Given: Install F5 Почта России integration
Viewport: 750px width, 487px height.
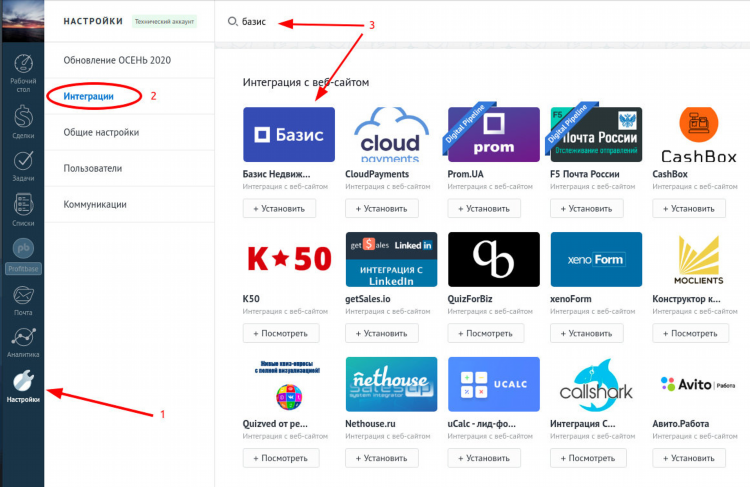Looking at the screenshot, I should pyautogui.click(x=586, y=209).
